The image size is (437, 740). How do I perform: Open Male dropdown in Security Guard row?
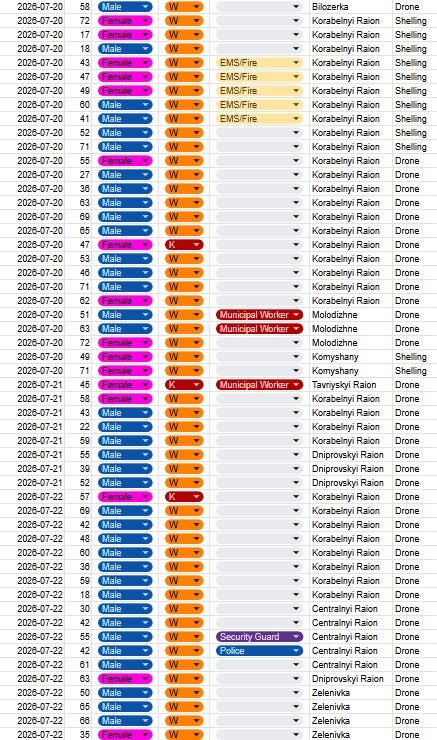click(125, 637)
